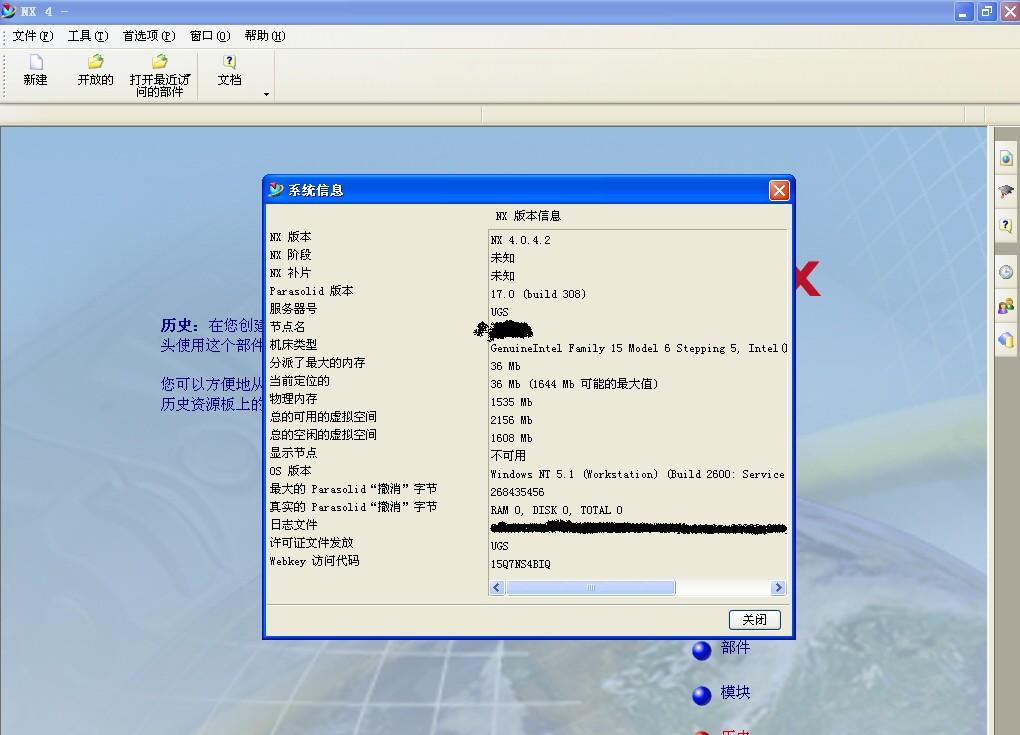Image resolution: width=1020 pixels, height=735 pixels.
Task: Minimize the NX 4 main window
Action: [962, 12]
